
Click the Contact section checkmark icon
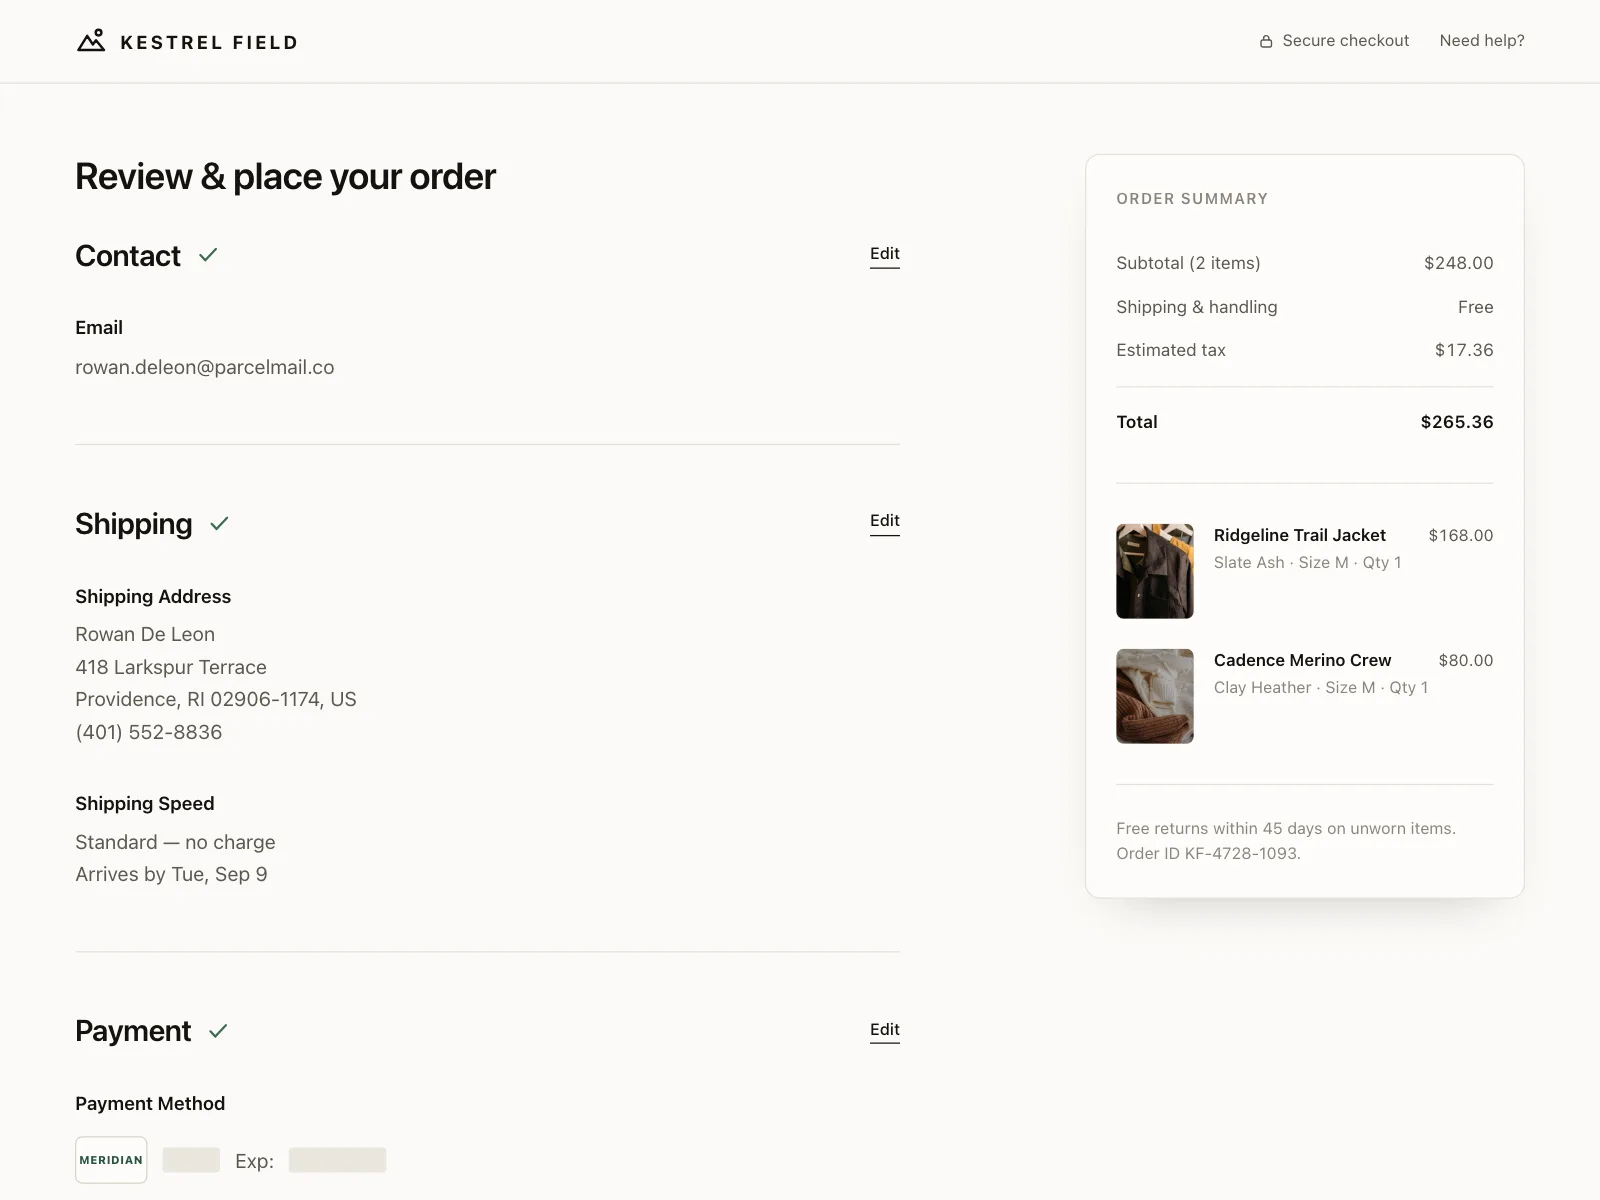208,255
